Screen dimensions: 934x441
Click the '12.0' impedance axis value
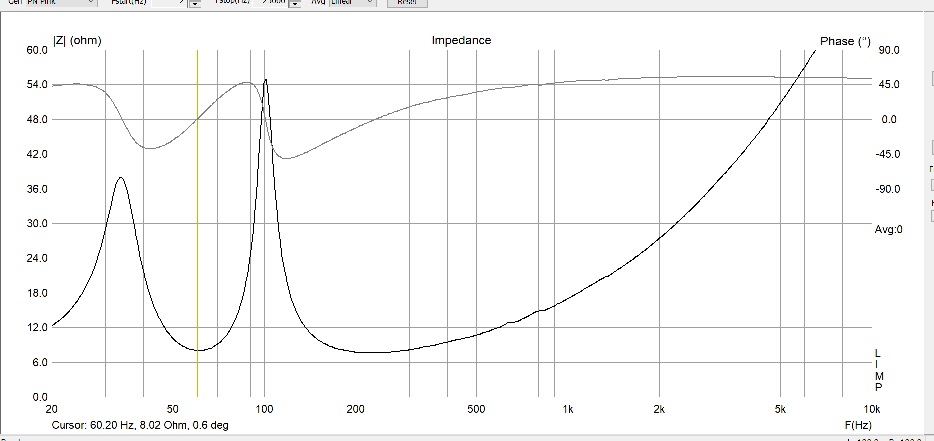coord(37,327)
